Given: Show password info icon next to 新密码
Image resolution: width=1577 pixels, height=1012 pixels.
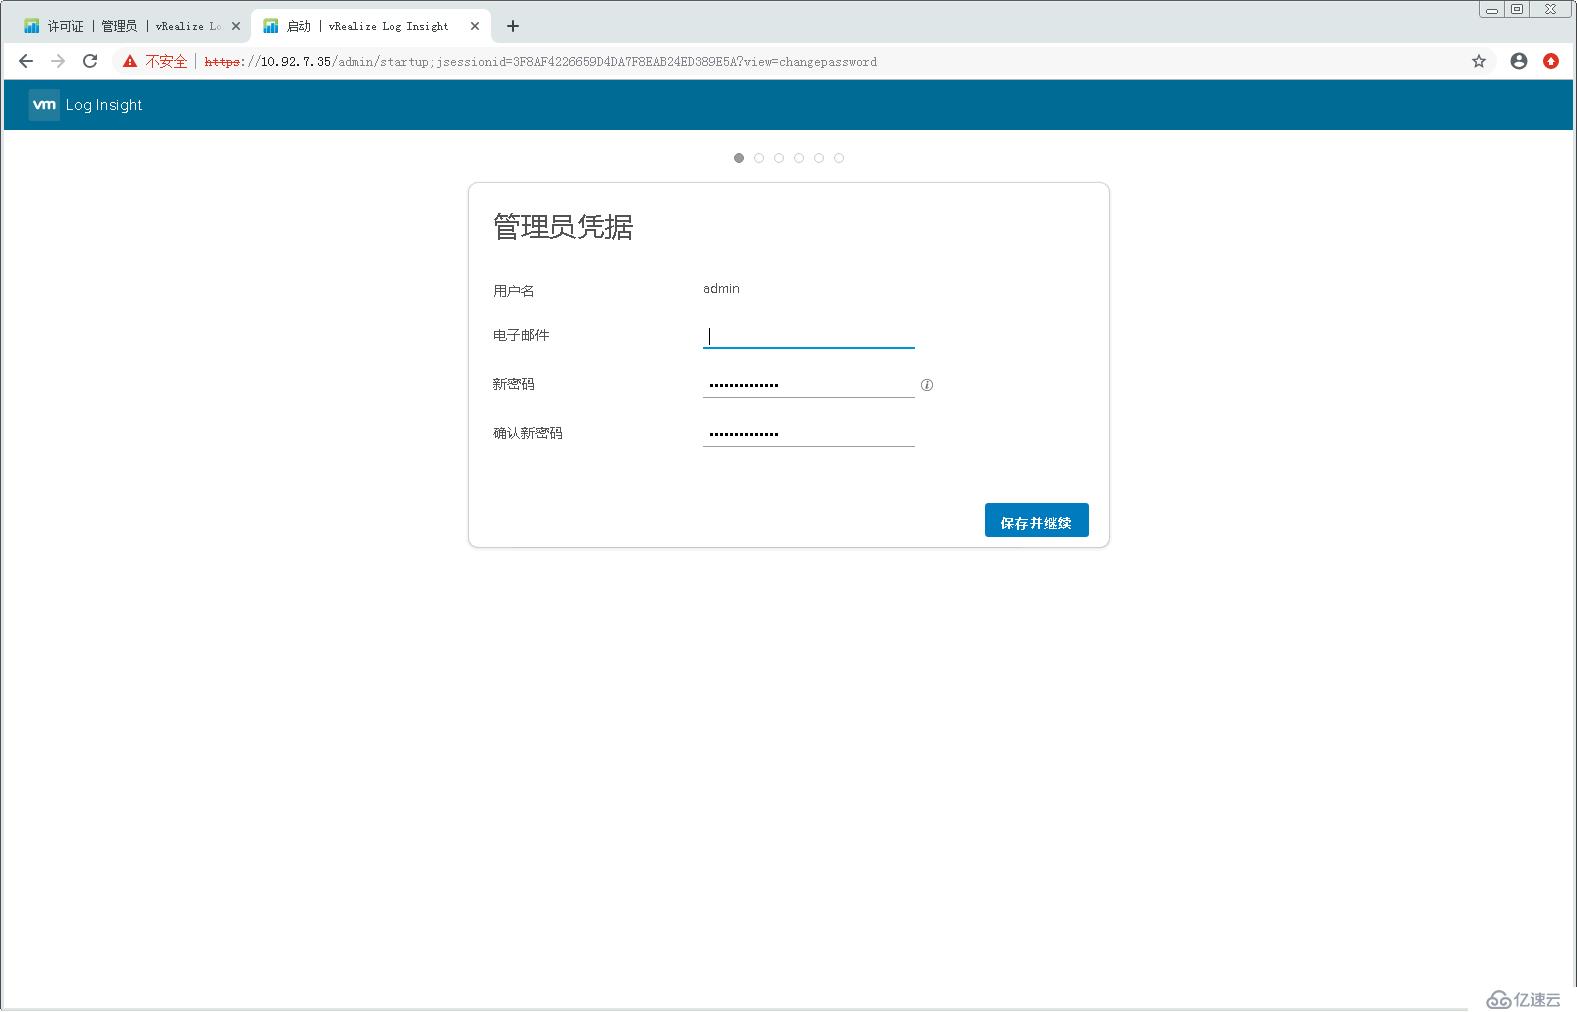Looking at the screenshot, I should (927, 385).
